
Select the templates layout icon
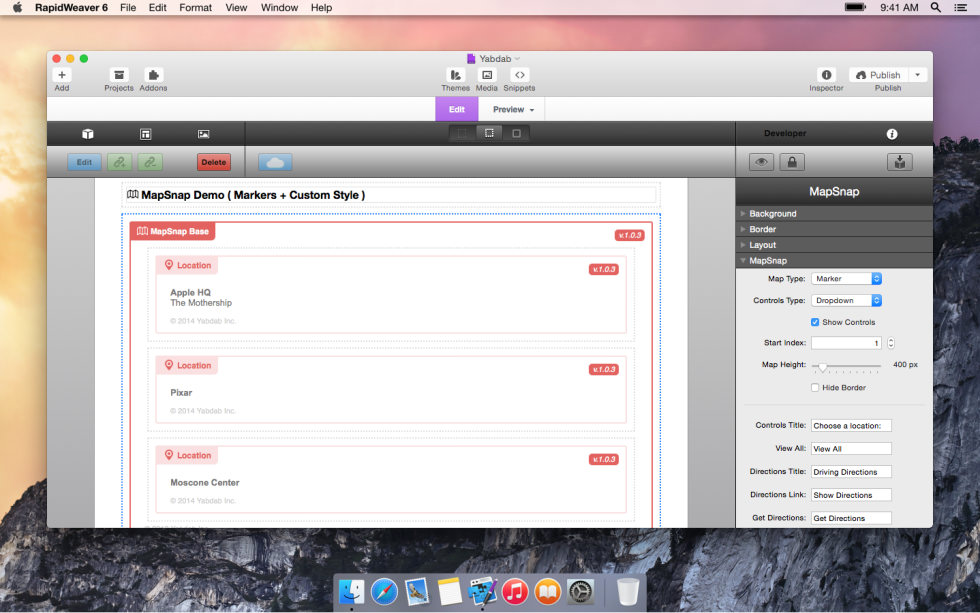point(146,134)
